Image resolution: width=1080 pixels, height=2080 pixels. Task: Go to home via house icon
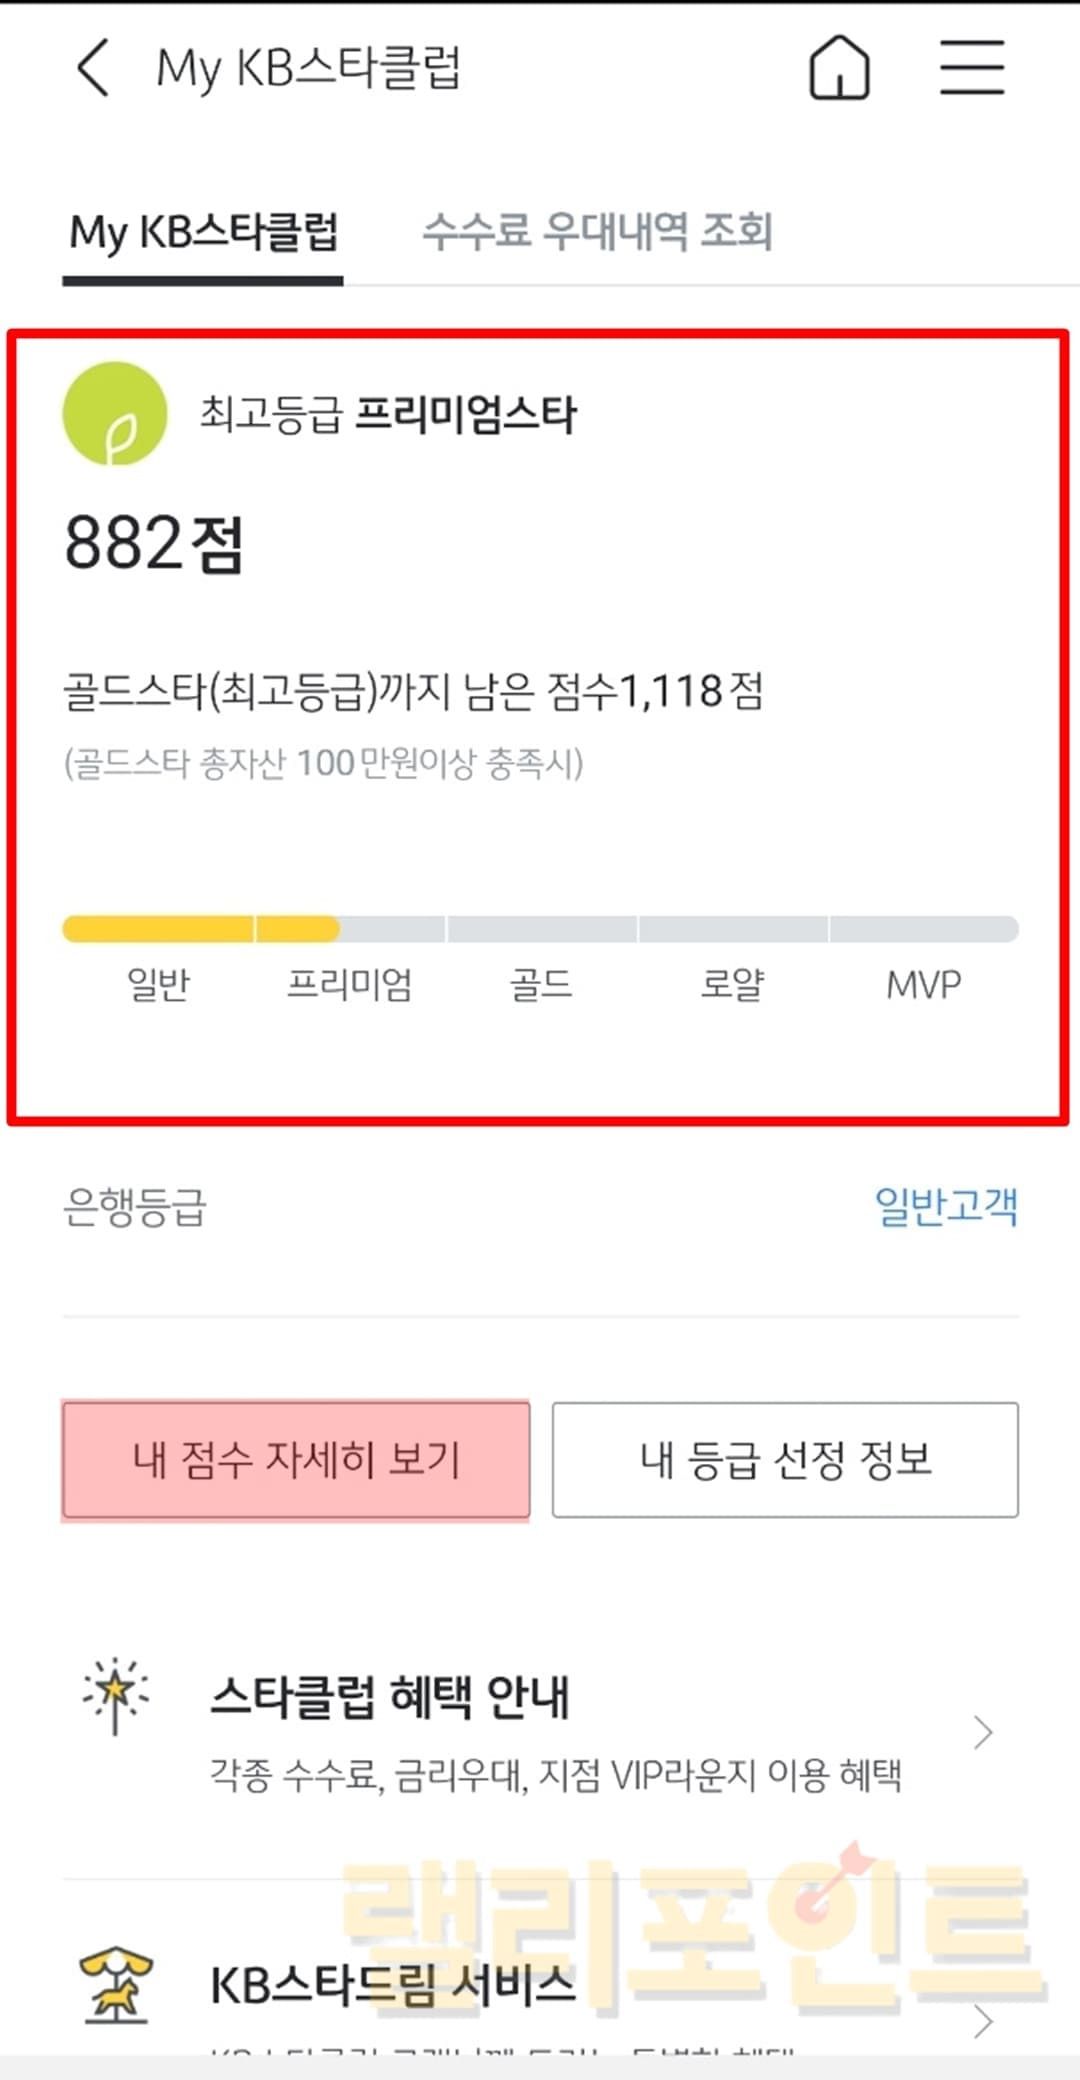coord(839,68)
